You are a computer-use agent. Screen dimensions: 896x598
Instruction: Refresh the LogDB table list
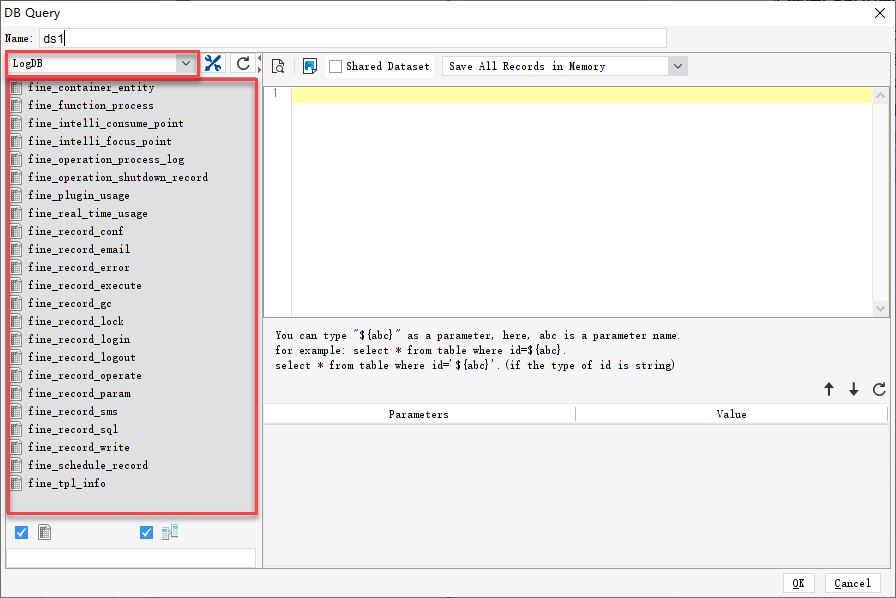(x=242, y=62)
